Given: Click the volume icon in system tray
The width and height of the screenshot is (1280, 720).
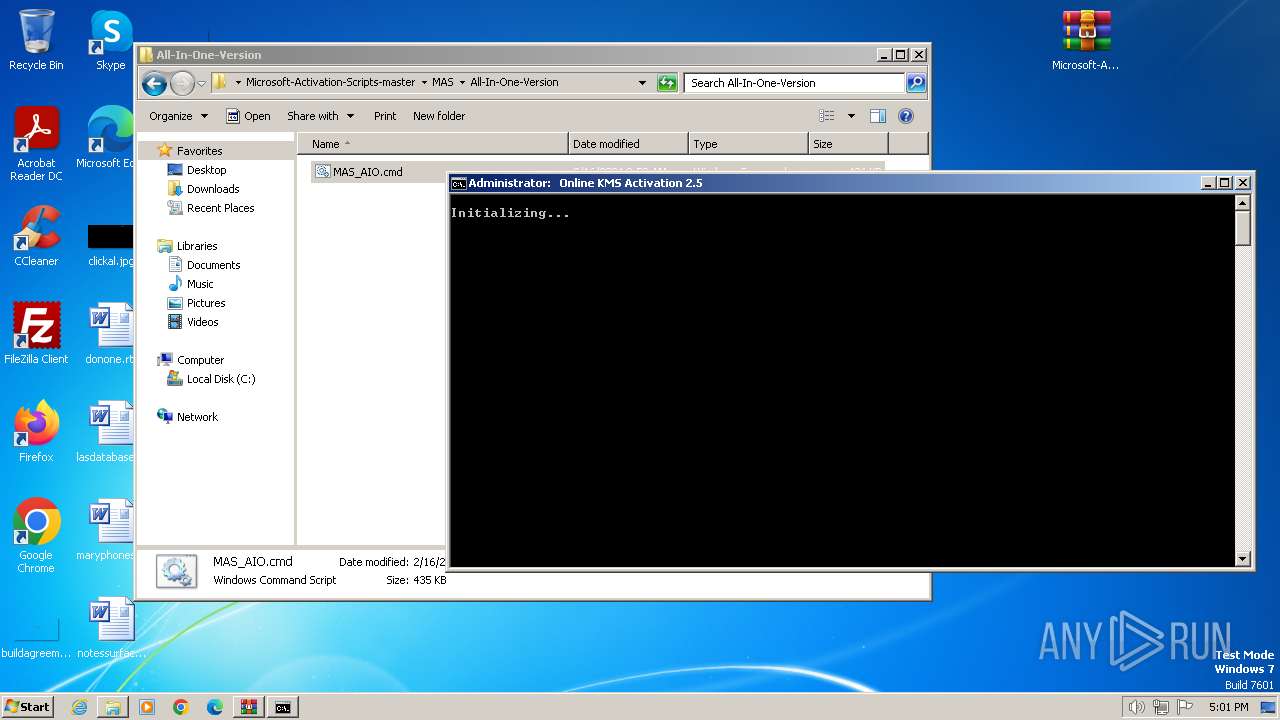Looking at the screenshot, I should (1136, 707).
